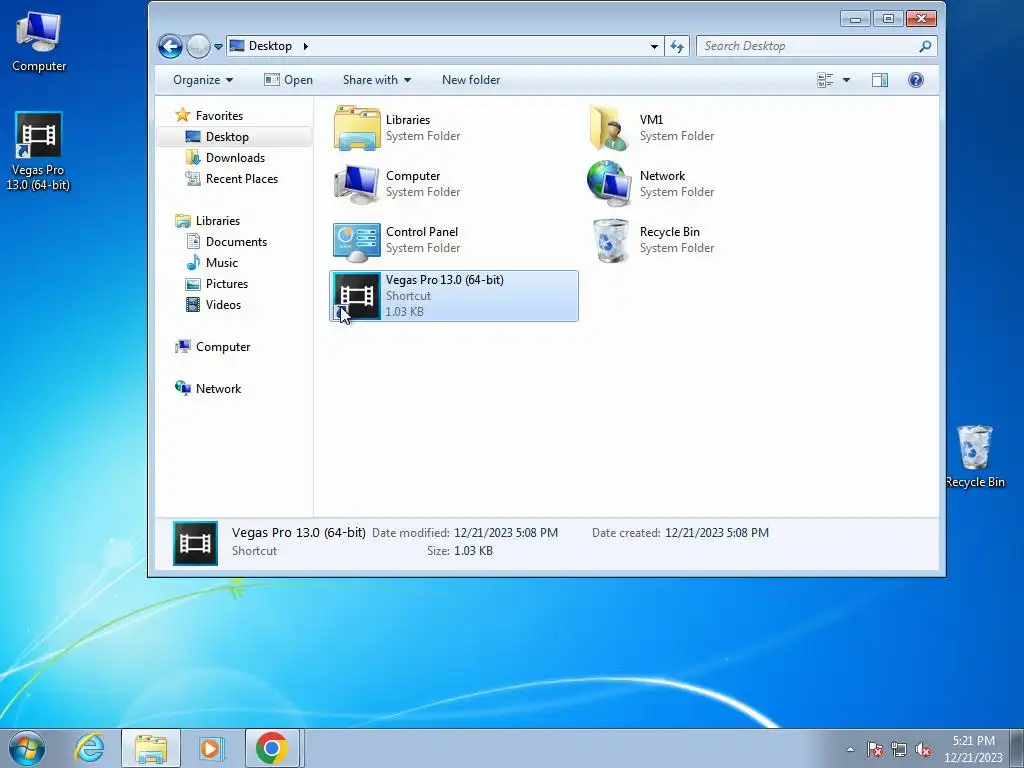
Task: Select the Control Panel icon in file list
Action: click(x=357, y=240)
